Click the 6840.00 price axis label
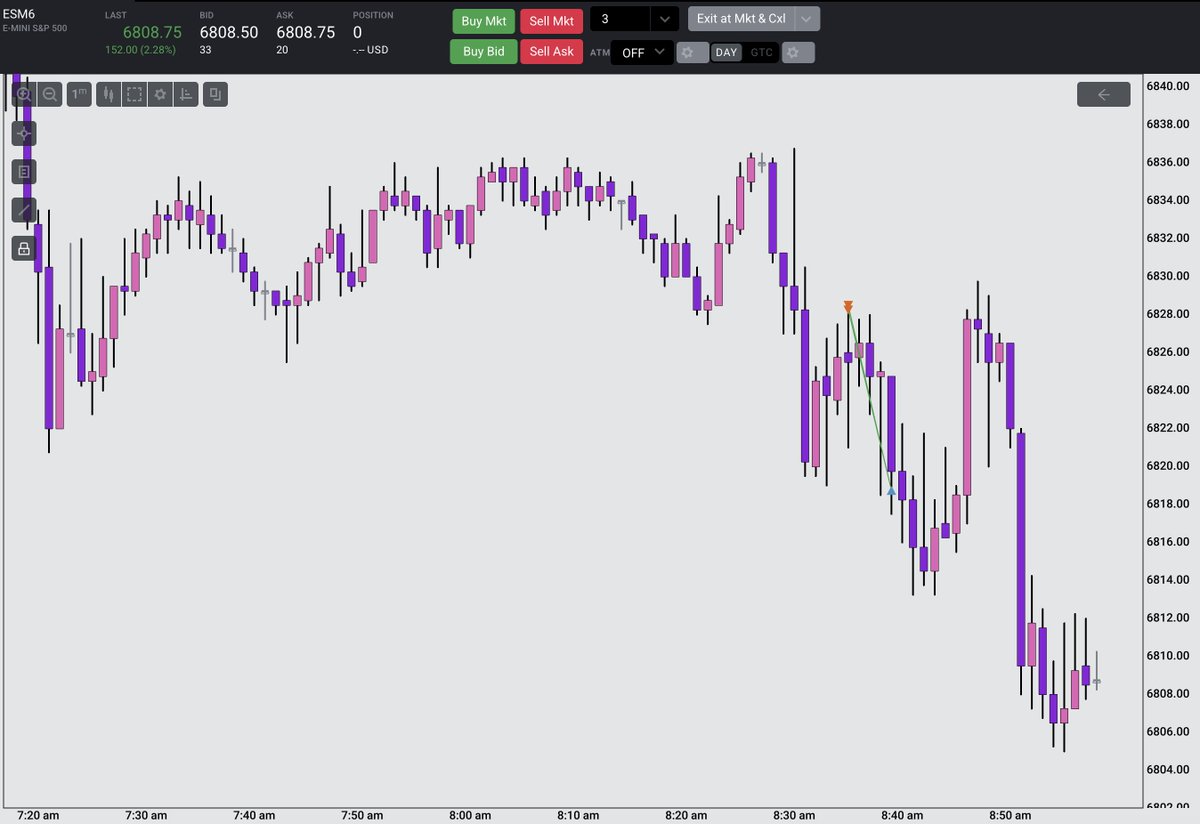The width and height of the screenshot is (1200, 824). [x=1167, y=86]
